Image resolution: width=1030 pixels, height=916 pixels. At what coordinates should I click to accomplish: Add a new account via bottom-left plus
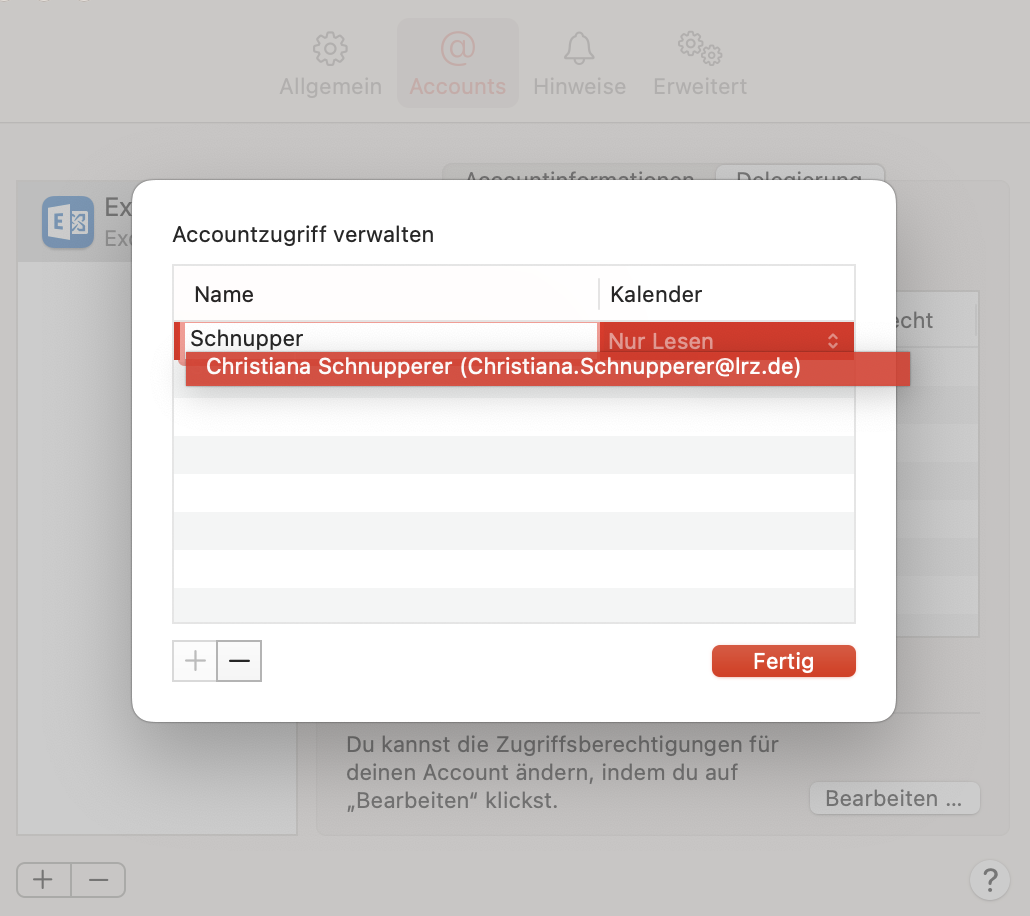(43, 880)
